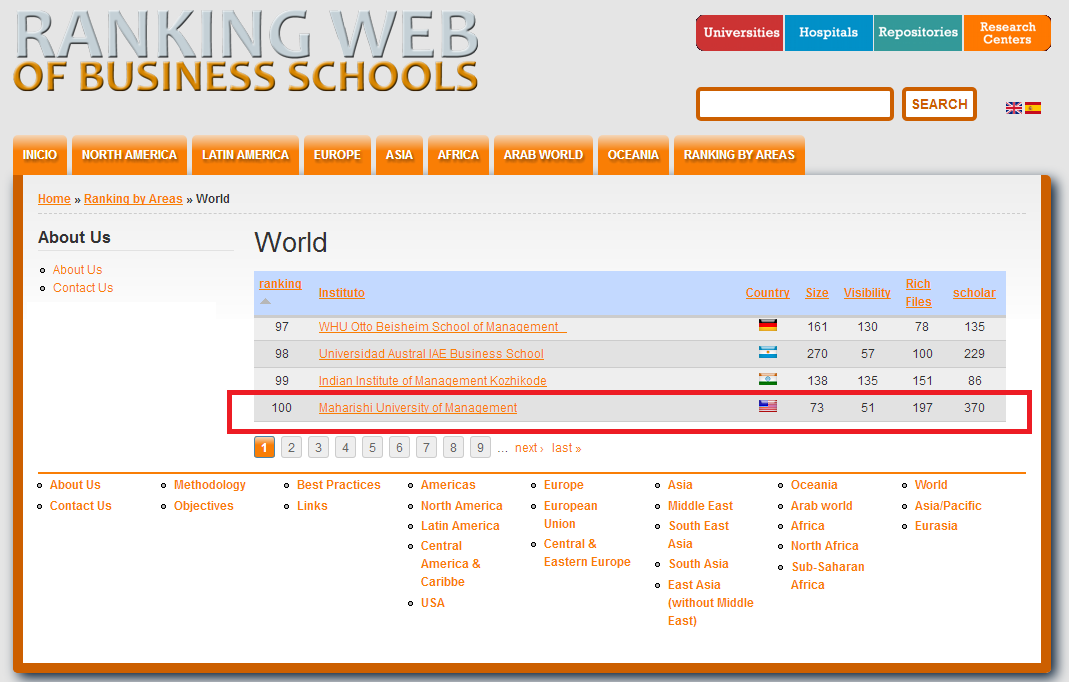This screenshot has height=682, width=1069.
Task: Open Central & Eastern Europe footer link
Action: tap(586, 553)
